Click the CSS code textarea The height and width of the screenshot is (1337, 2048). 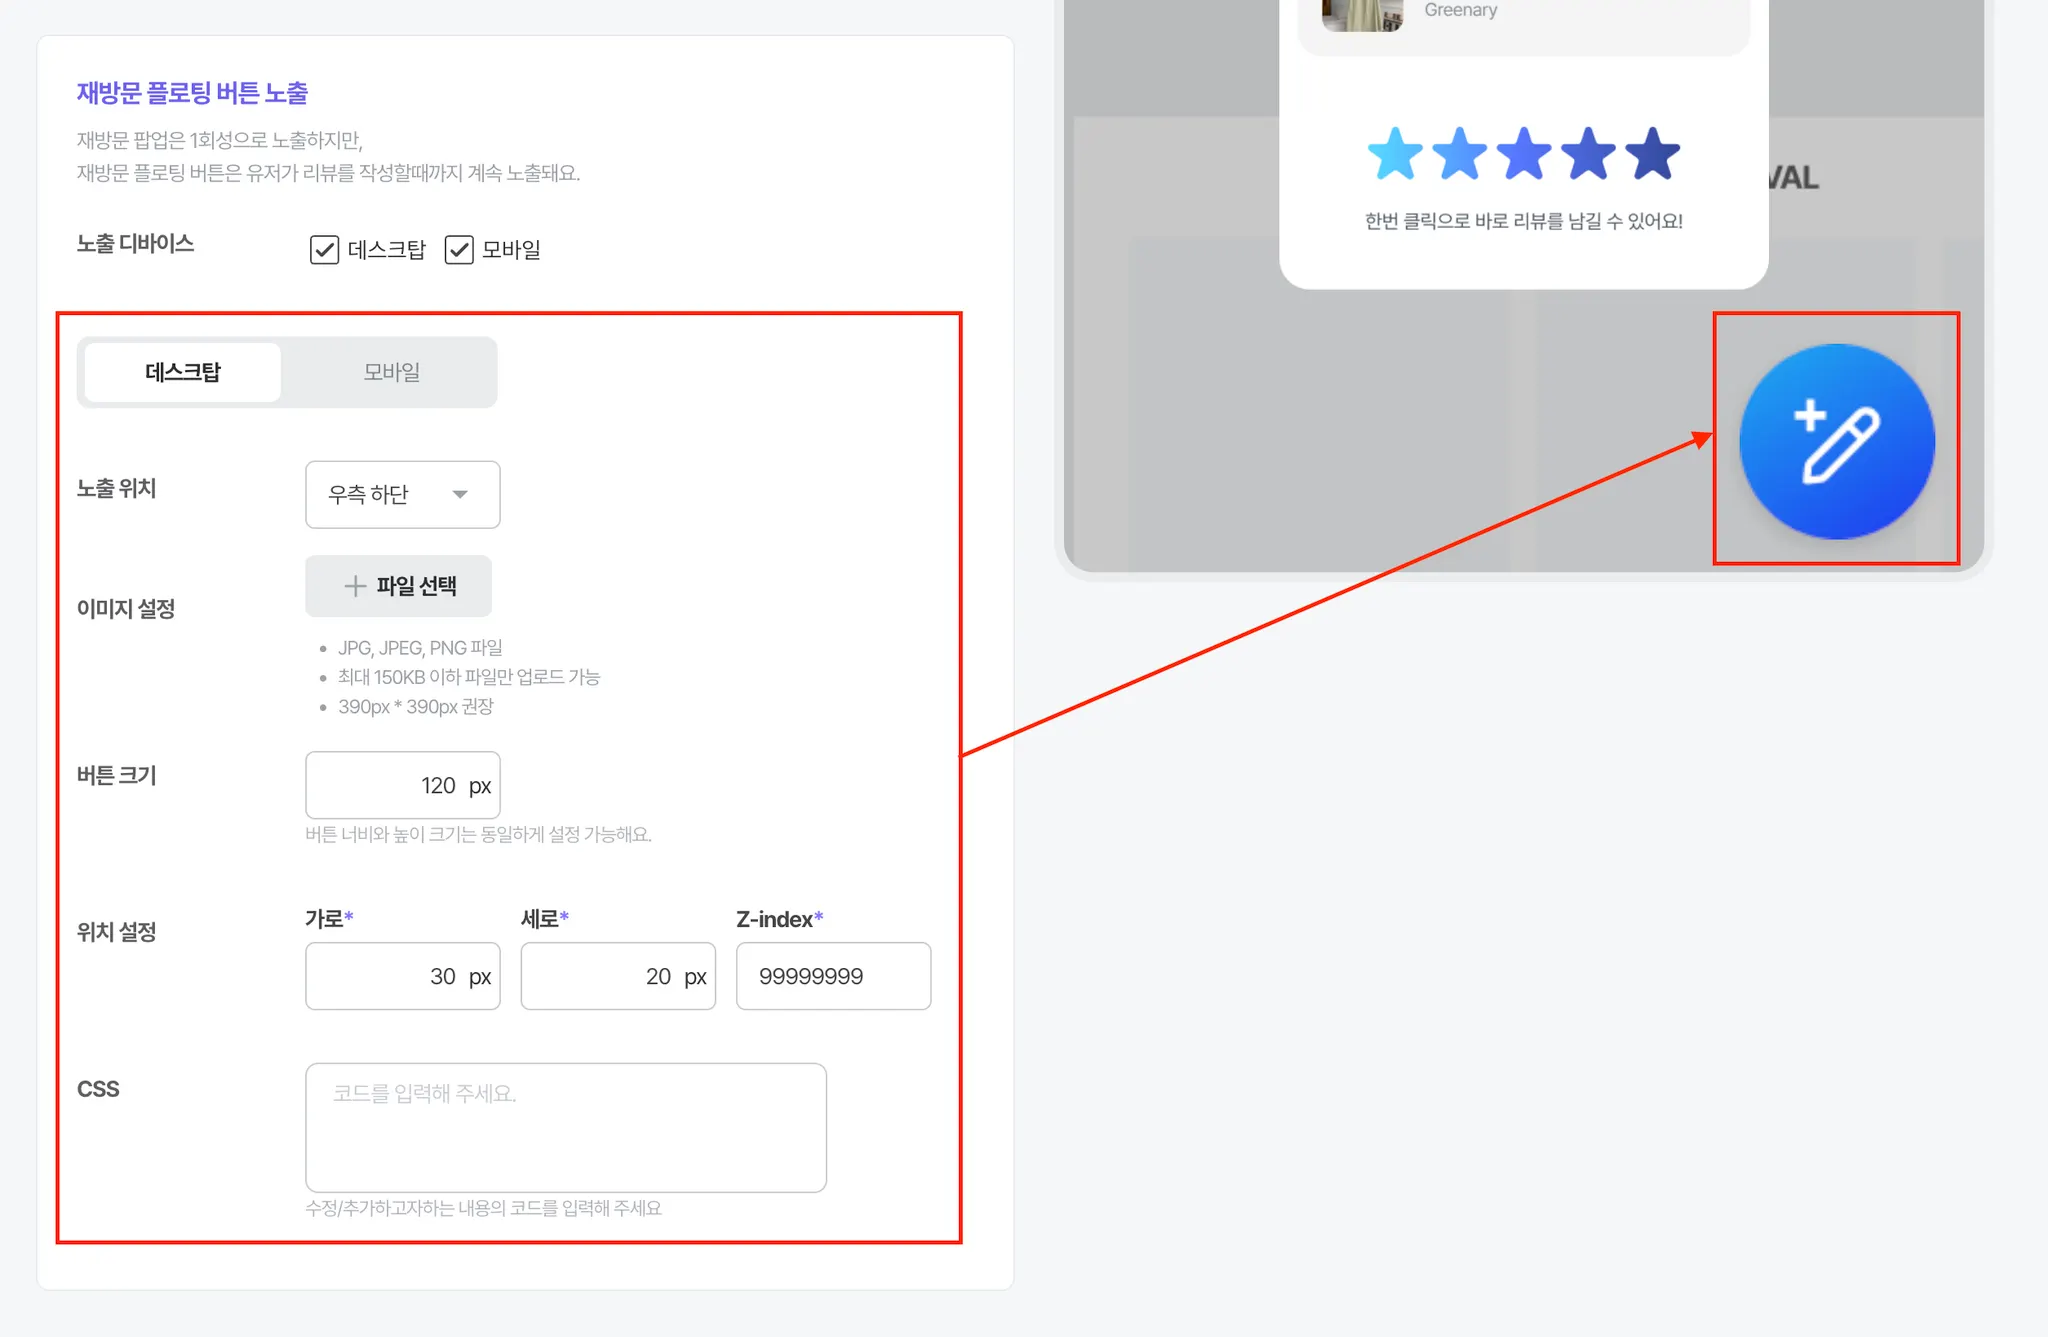pos(565,1127)
